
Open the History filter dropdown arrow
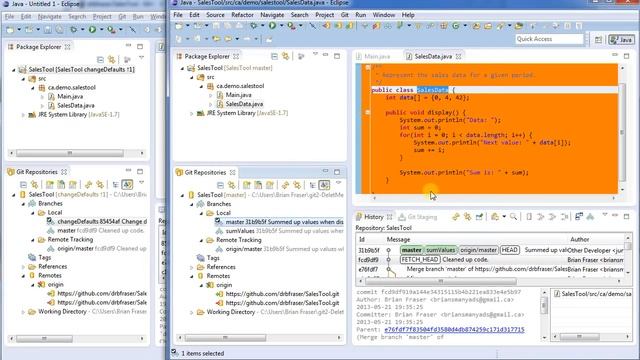[504, 217]
